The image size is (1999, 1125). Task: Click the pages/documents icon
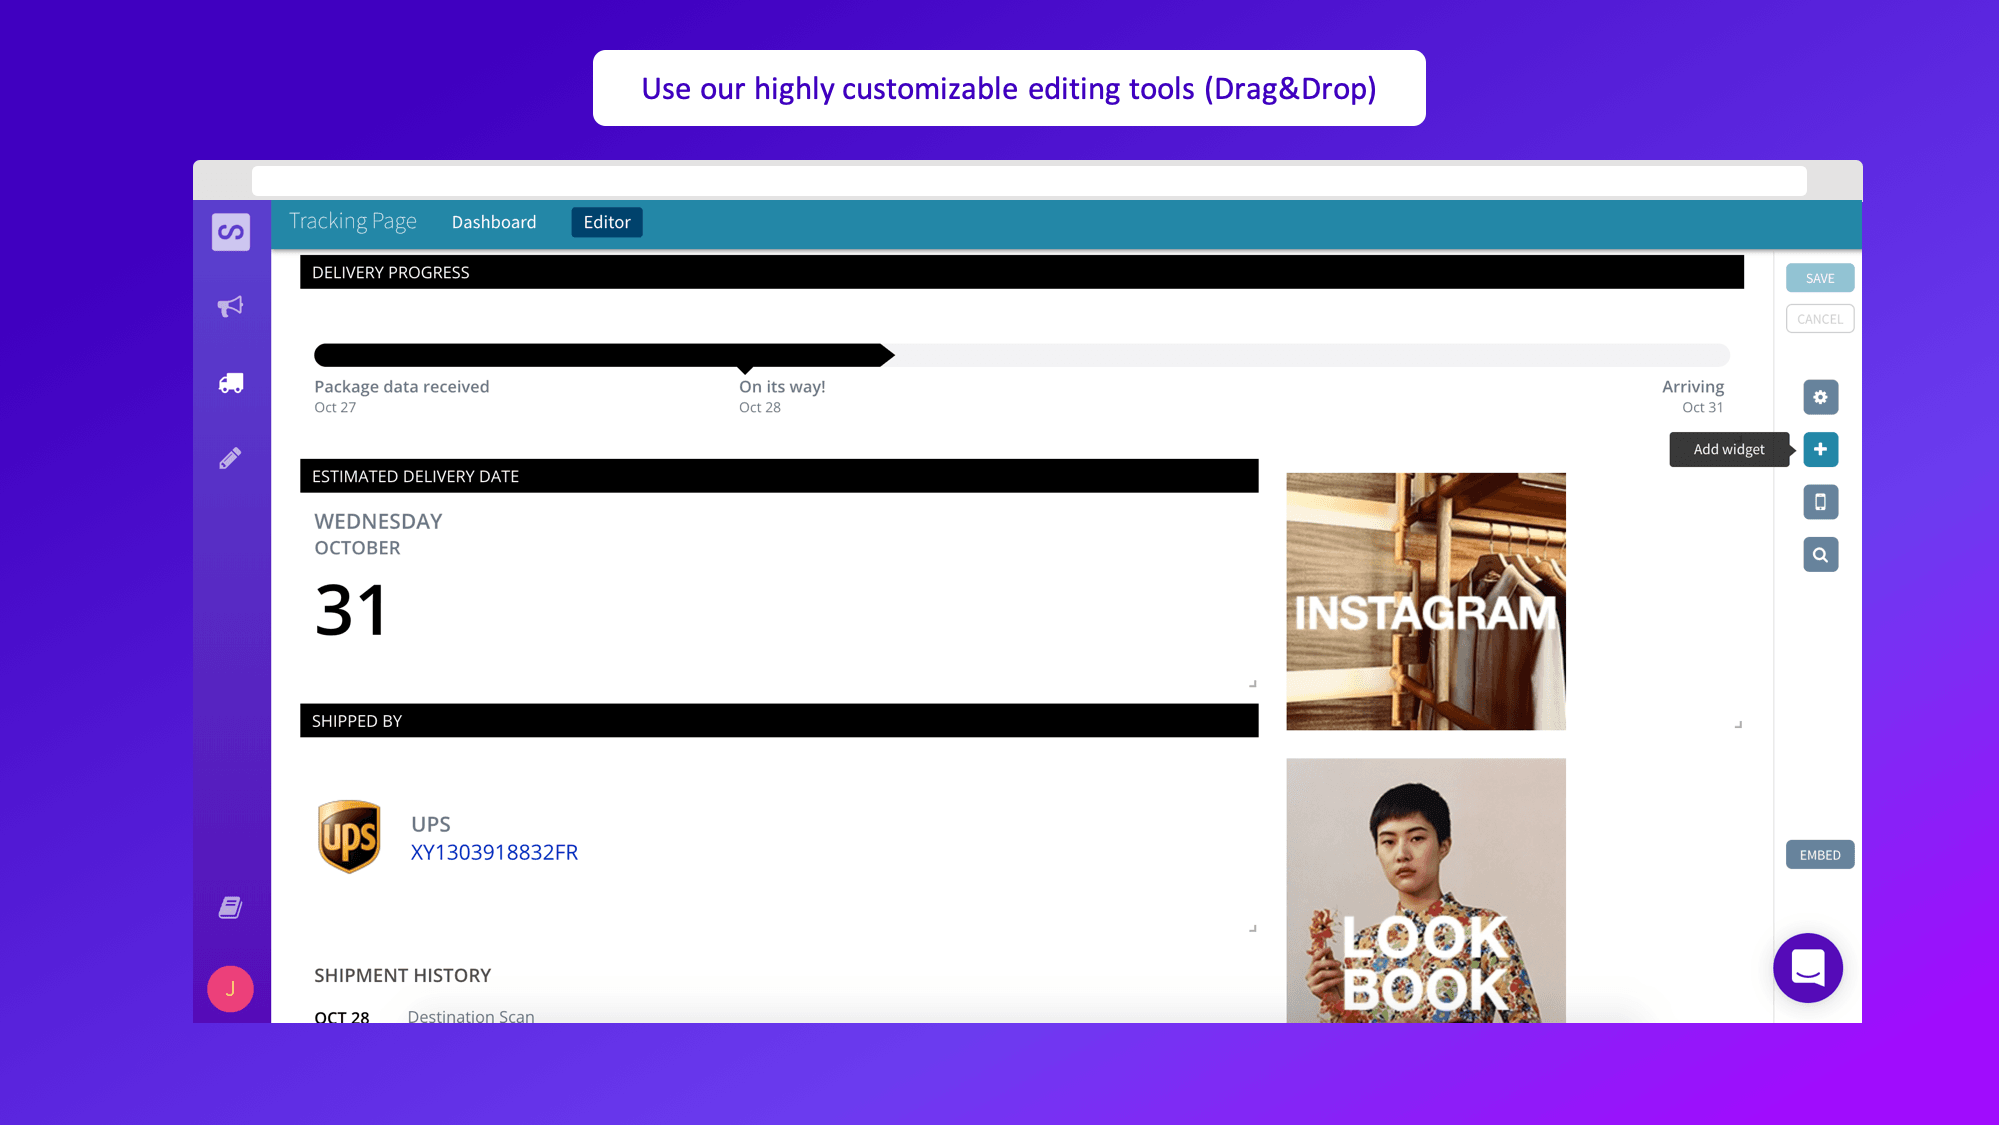229,908
